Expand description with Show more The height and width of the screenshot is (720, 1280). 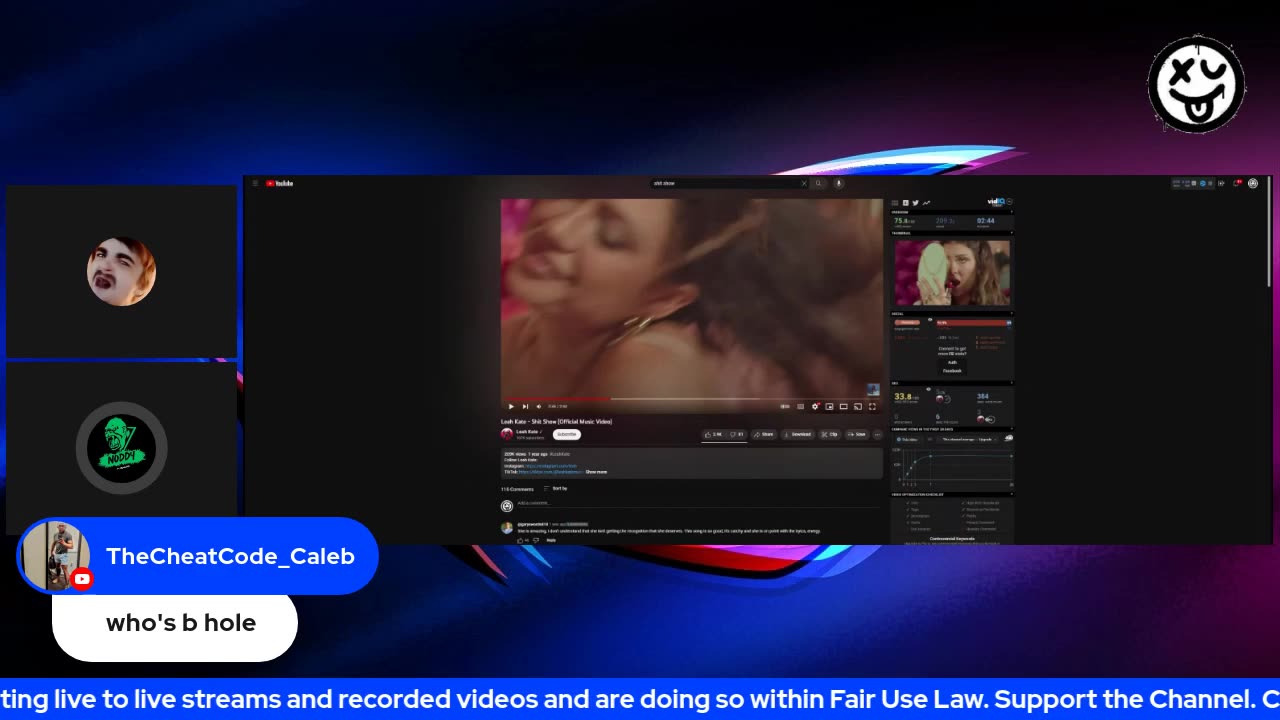click(x=596, y=471)
